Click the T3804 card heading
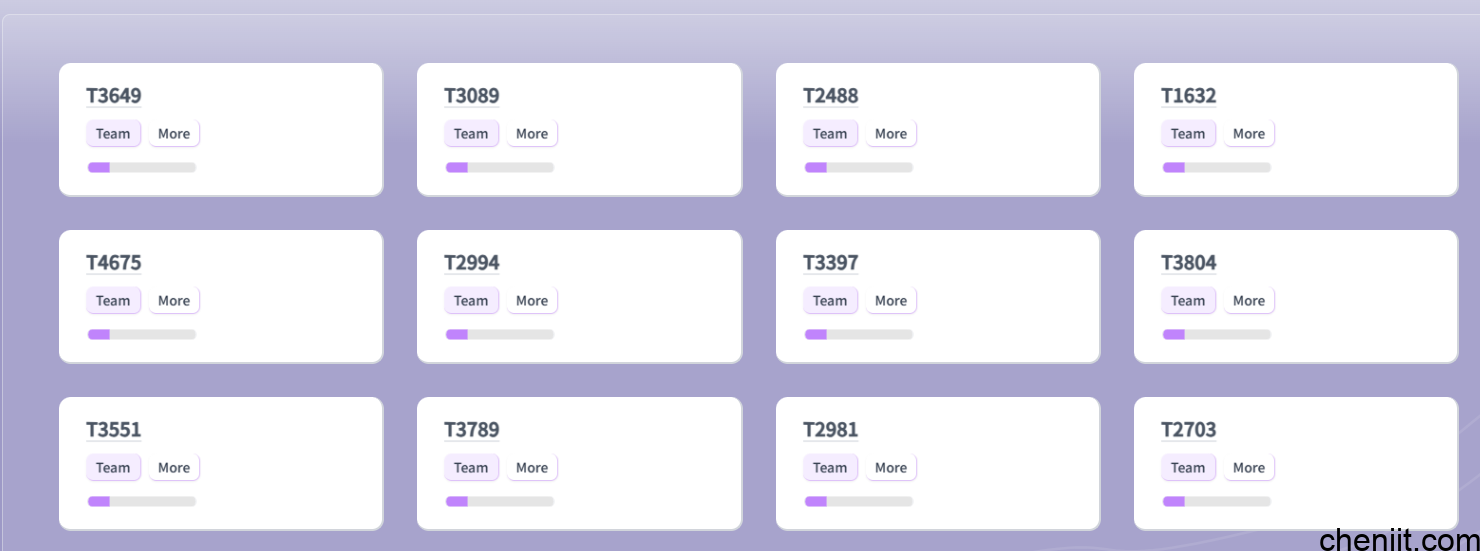 click(x=1188, y=263)
